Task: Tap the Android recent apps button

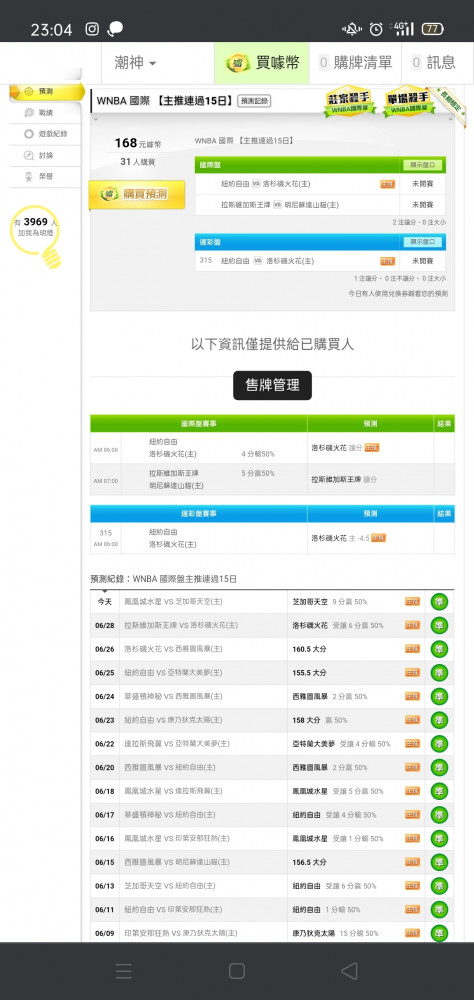Action: point(124,971)
